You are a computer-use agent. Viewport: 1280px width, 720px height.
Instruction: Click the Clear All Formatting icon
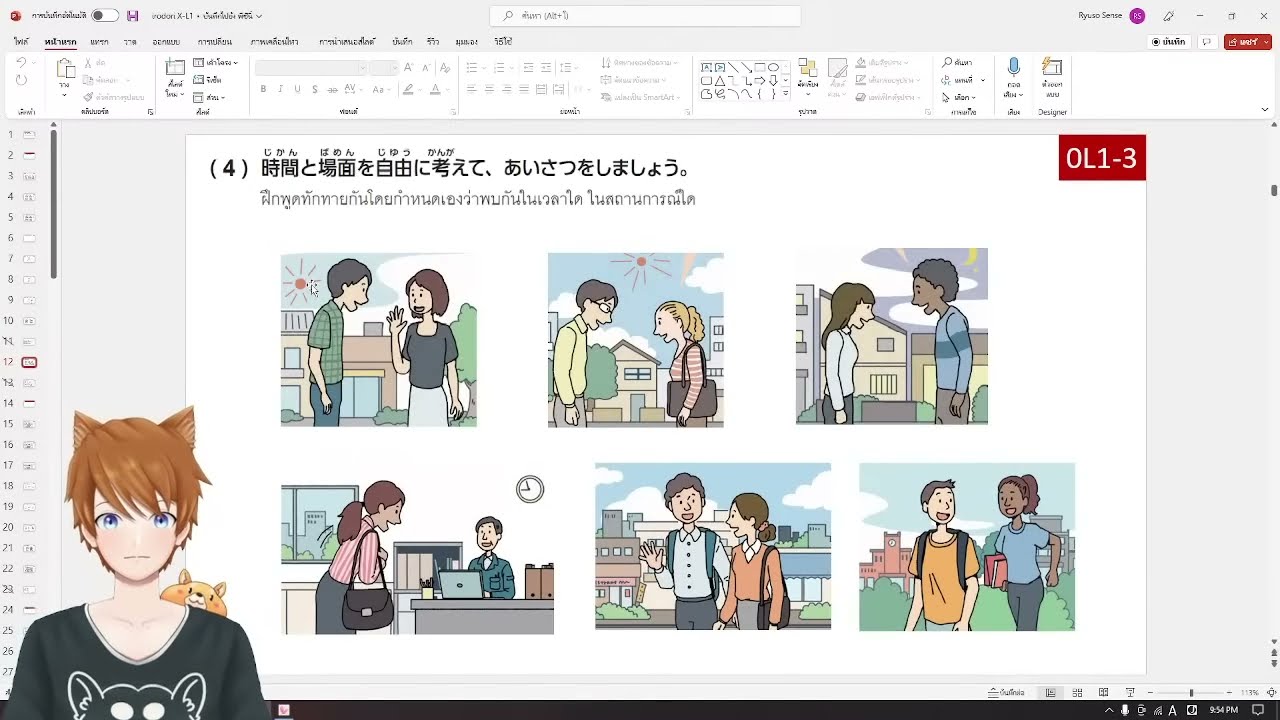443,67
